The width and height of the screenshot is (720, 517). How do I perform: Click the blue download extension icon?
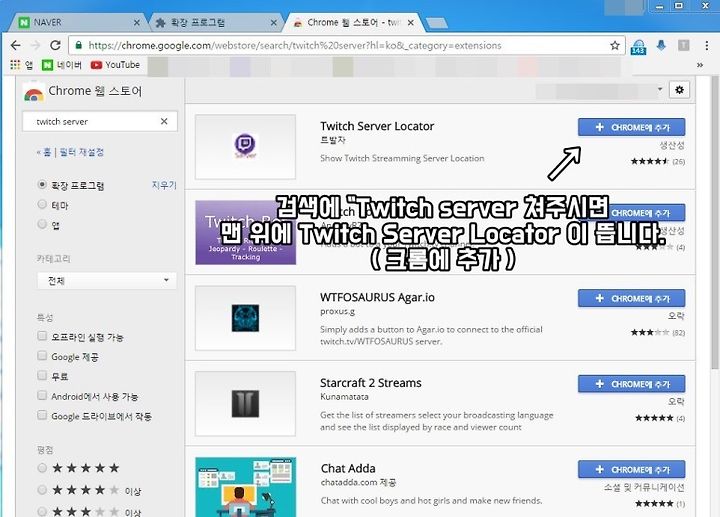point(661,45)
